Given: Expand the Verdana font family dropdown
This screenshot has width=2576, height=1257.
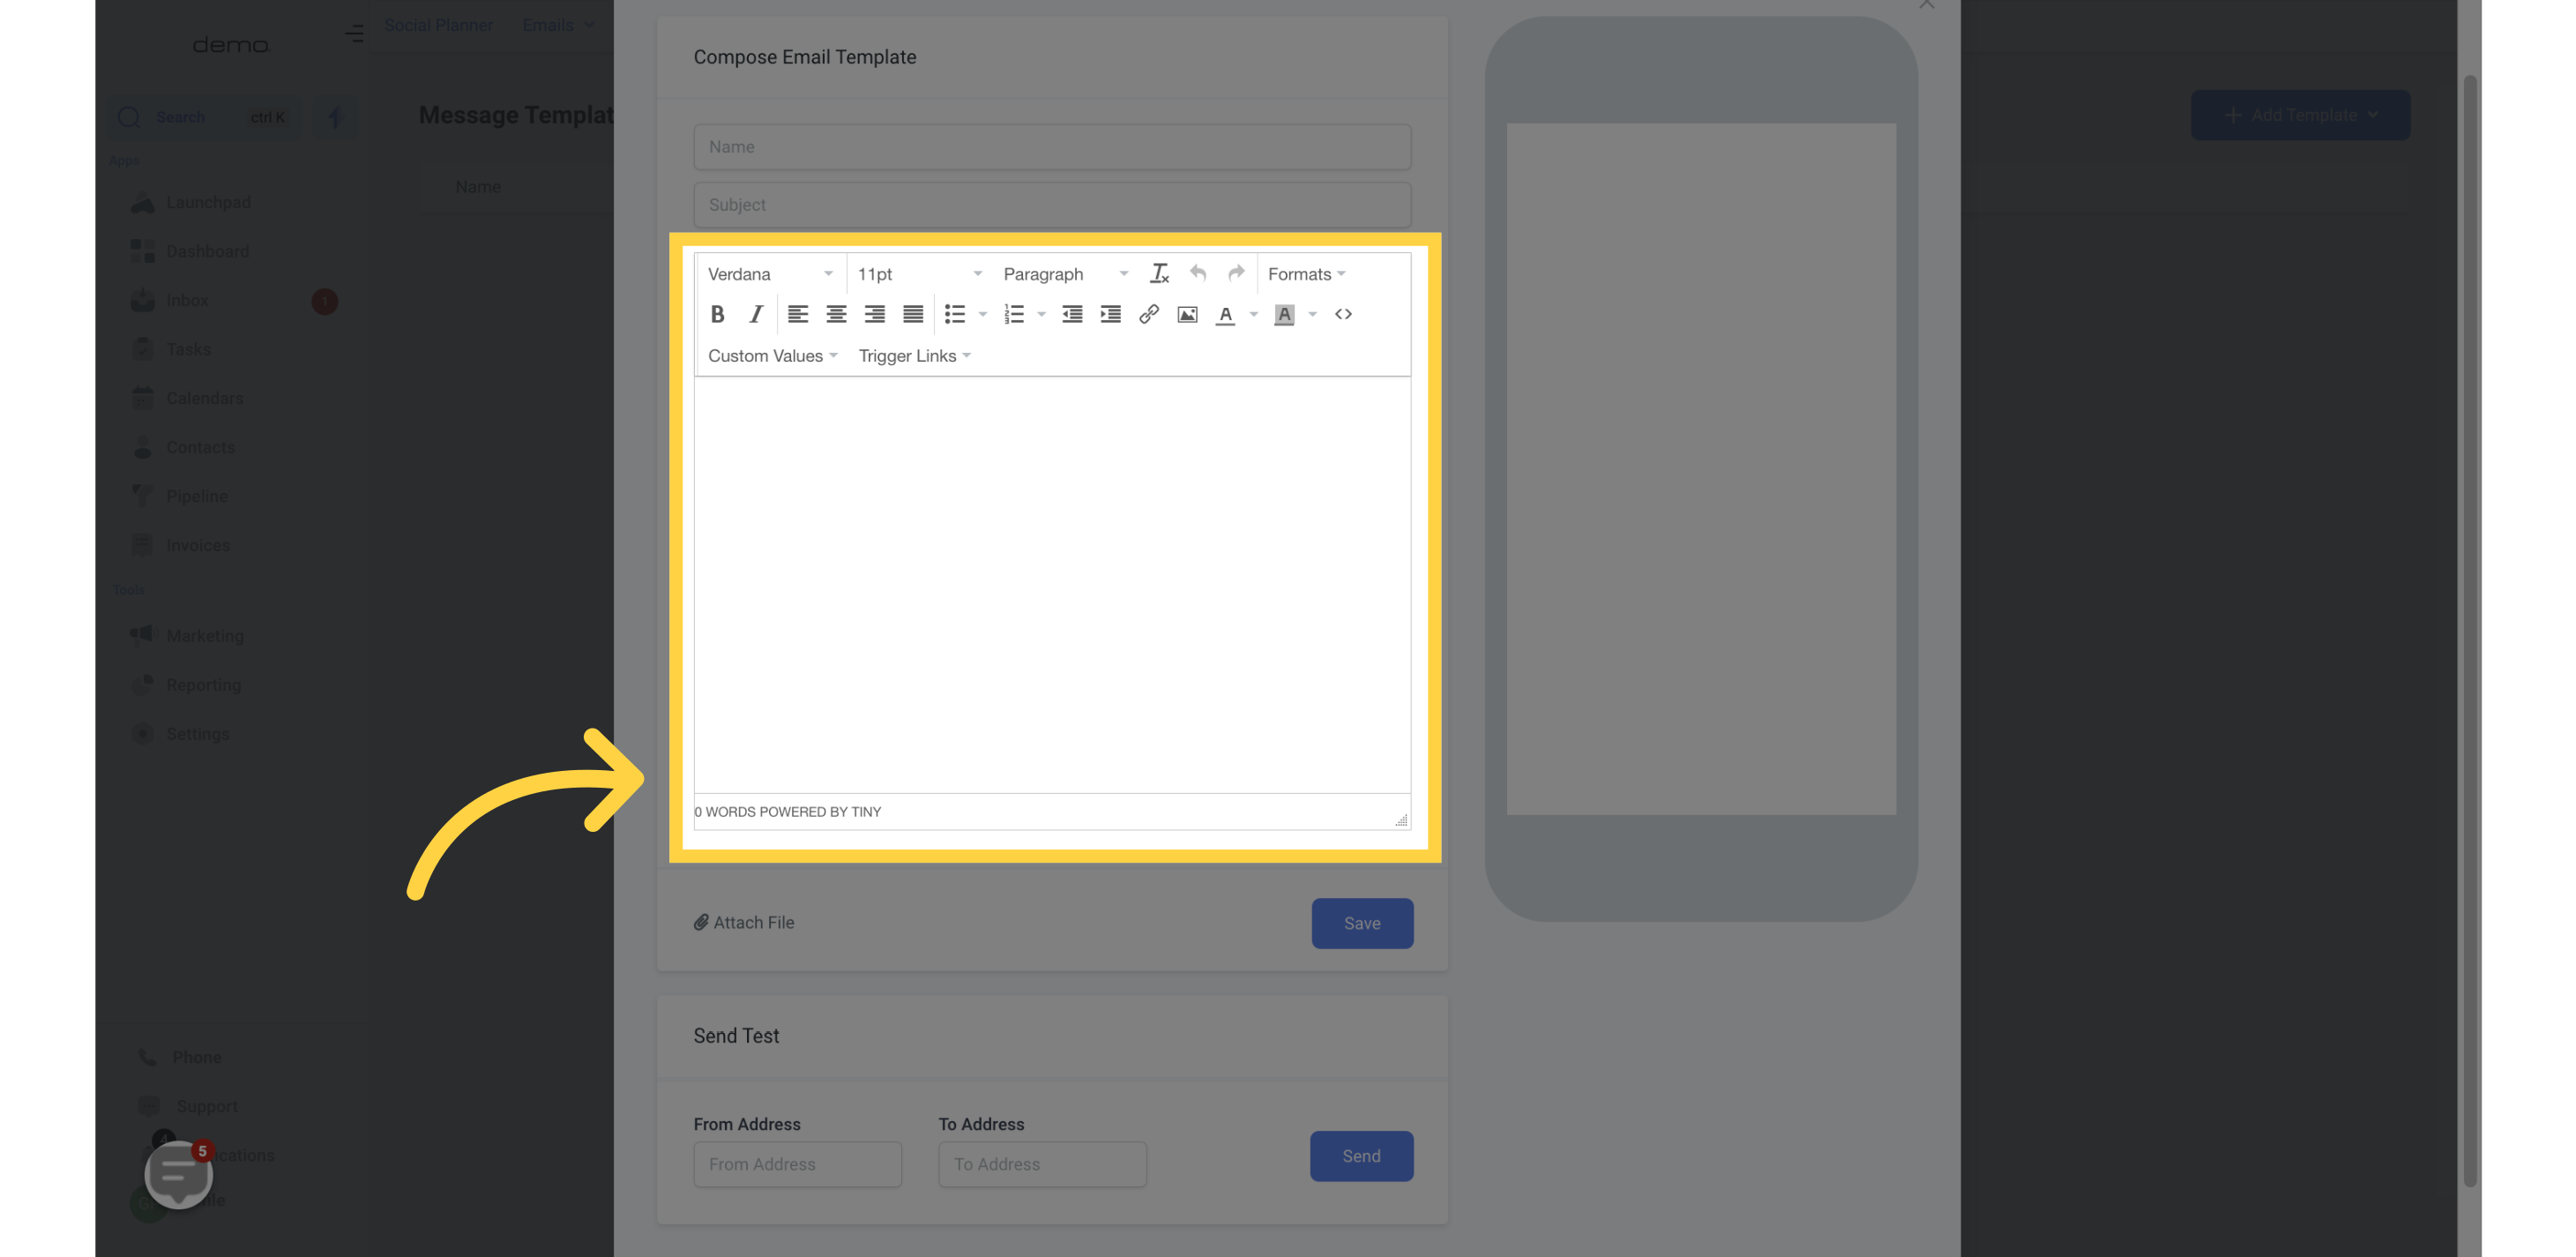Looking at the screenshot, I should (x=767, y=274).
